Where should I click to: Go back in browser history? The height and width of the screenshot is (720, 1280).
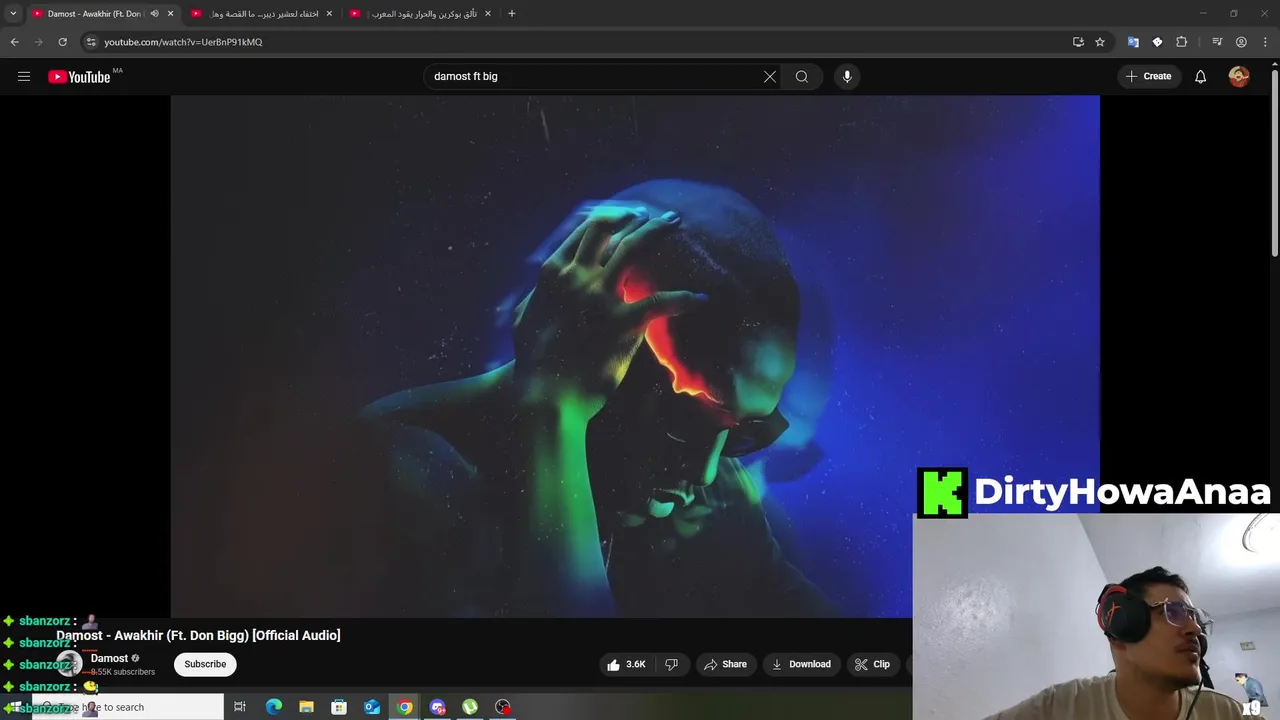tap(14, 42)
